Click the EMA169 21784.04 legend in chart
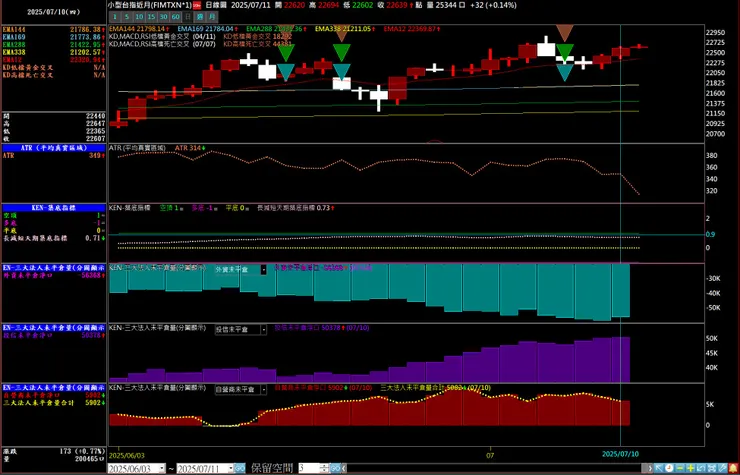The height and width of the screenshot is (475, 740). pyautogui.click(x=208, y=29)
